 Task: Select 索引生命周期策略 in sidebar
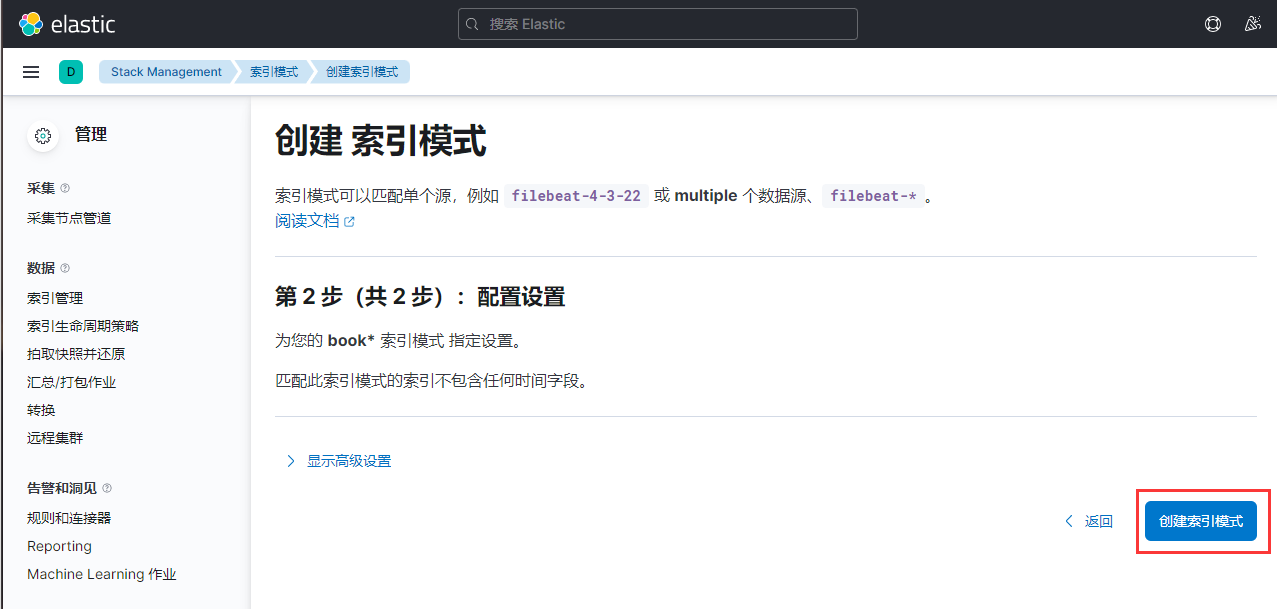point(83,326)
